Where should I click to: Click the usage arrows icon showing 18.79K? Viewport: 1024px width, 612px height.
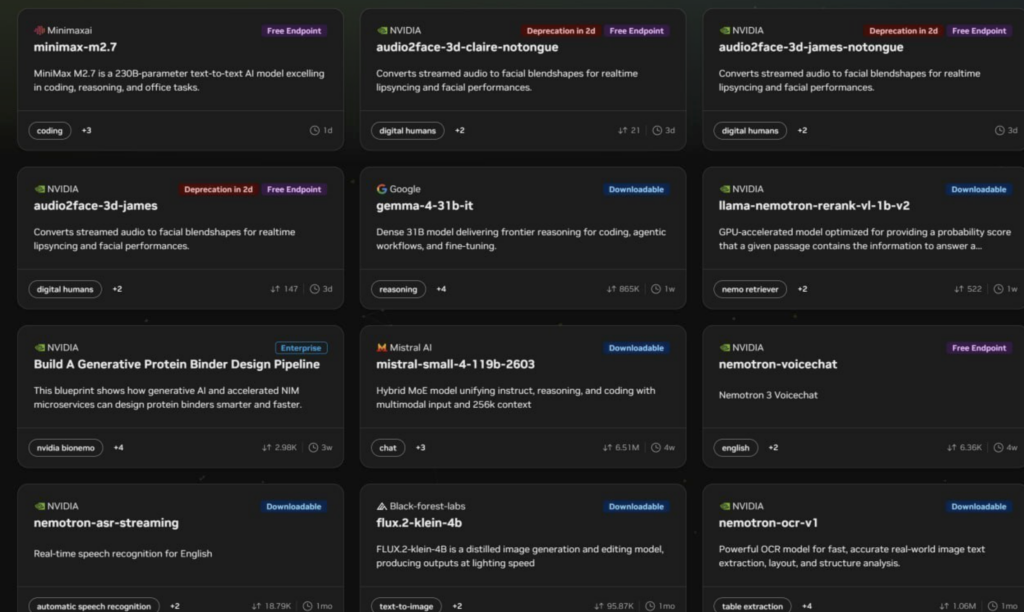(257, 606)
